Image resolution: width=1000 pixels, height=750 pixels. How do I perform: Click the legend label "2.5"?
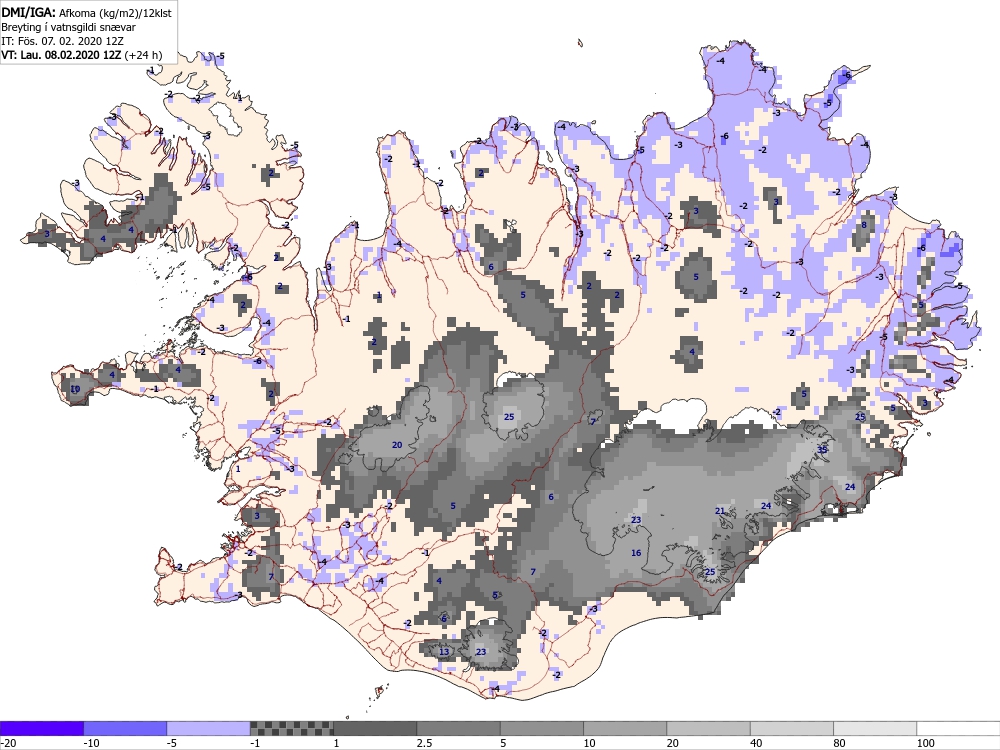click(x=424, y=743)
